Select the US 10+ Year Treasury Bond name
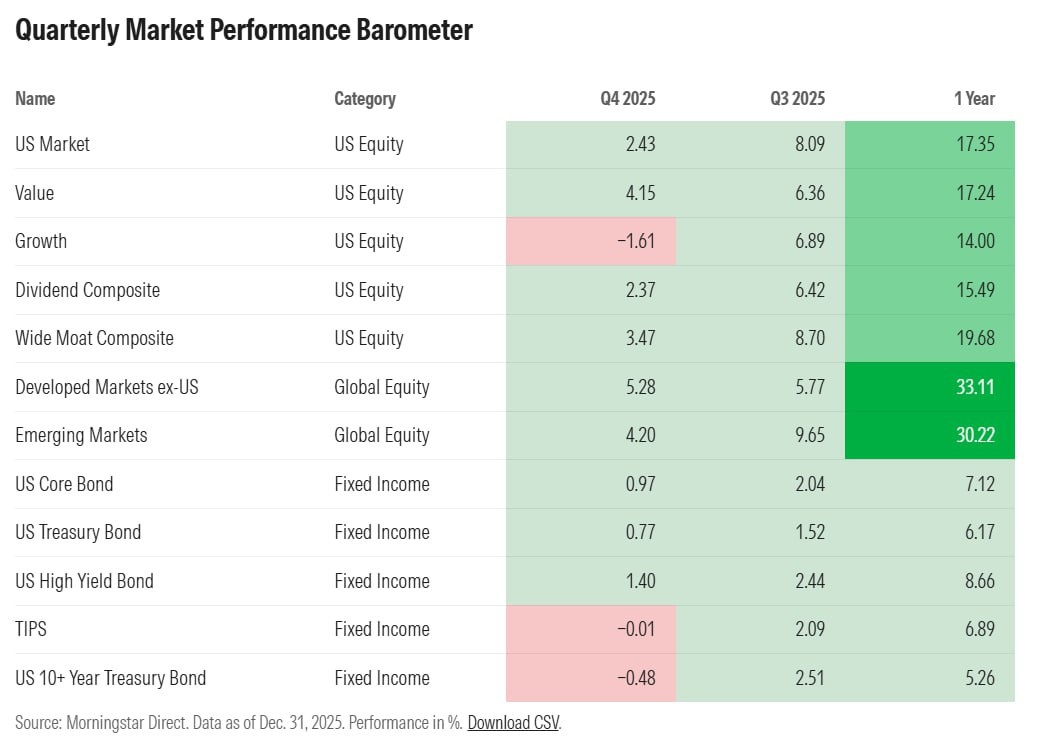 click(x=110, y=678)
